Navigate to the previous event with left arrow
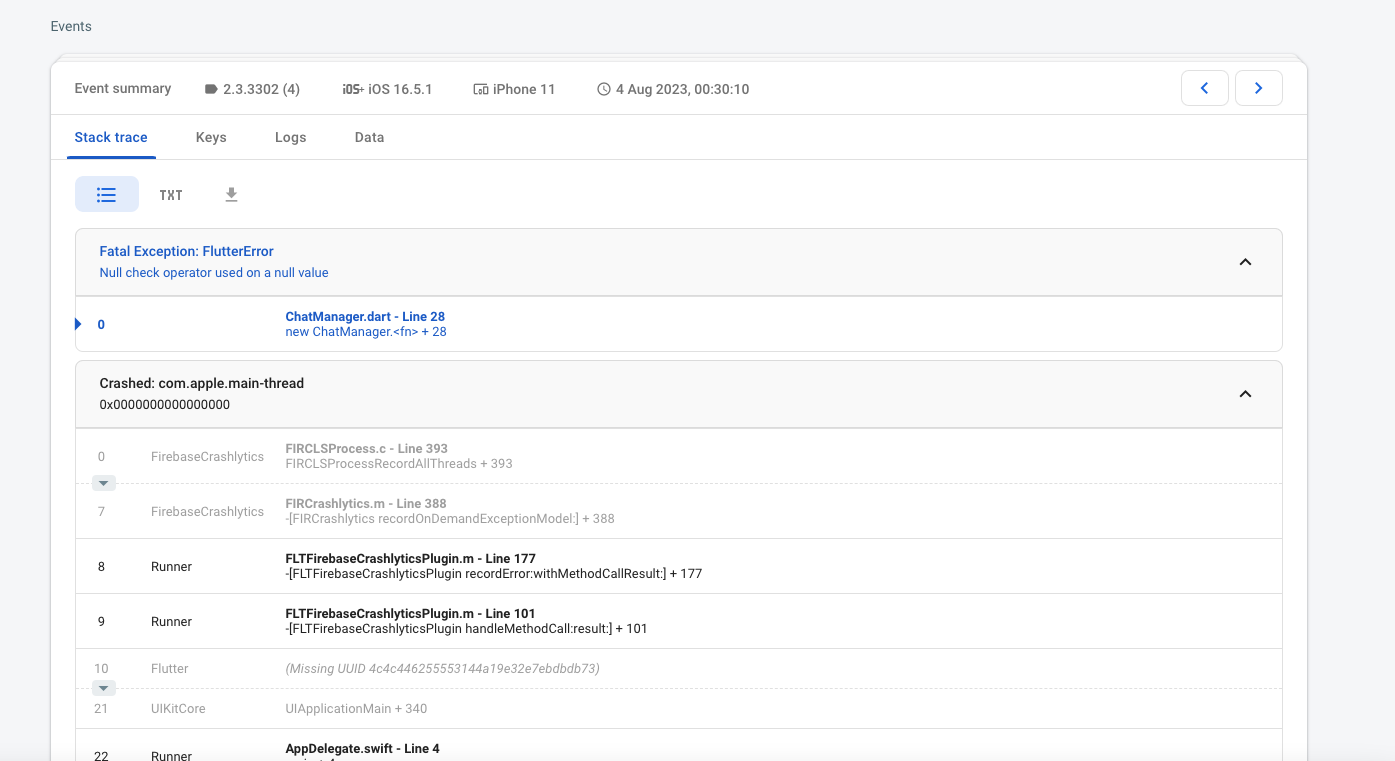 pos(1204,88)
